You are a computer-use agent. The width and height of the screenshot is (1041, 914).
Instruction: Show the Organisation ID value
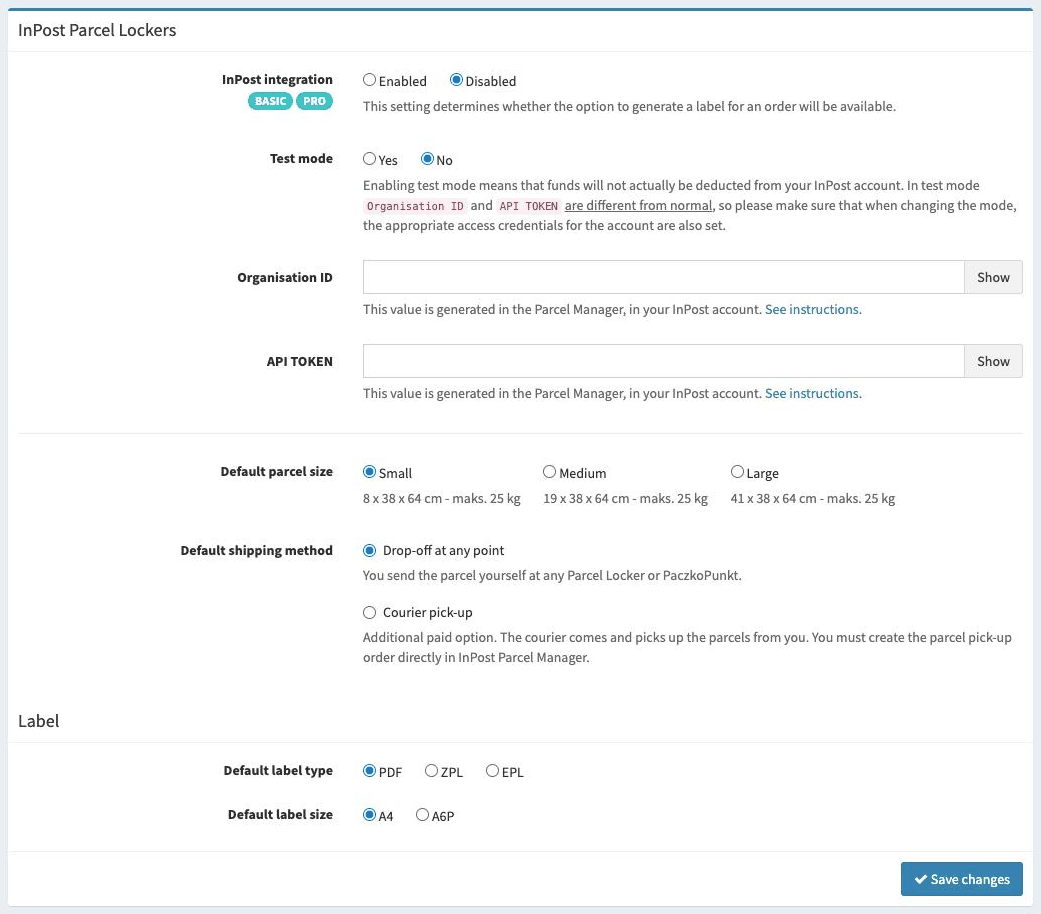993,277
